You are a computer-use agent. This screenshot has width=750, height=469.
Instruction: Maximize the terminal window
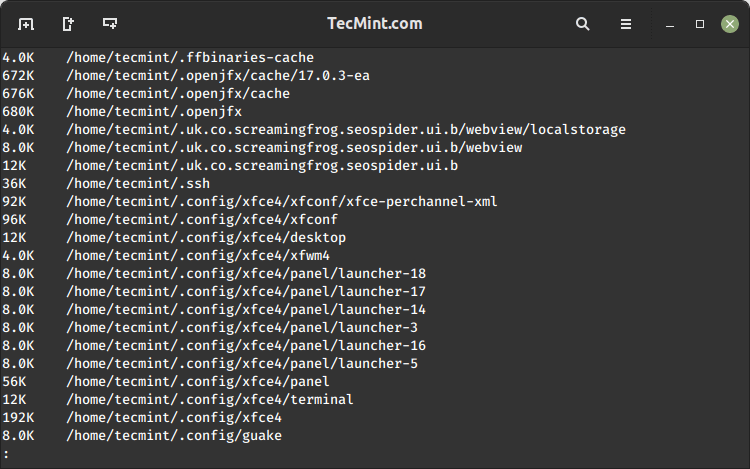700,23
